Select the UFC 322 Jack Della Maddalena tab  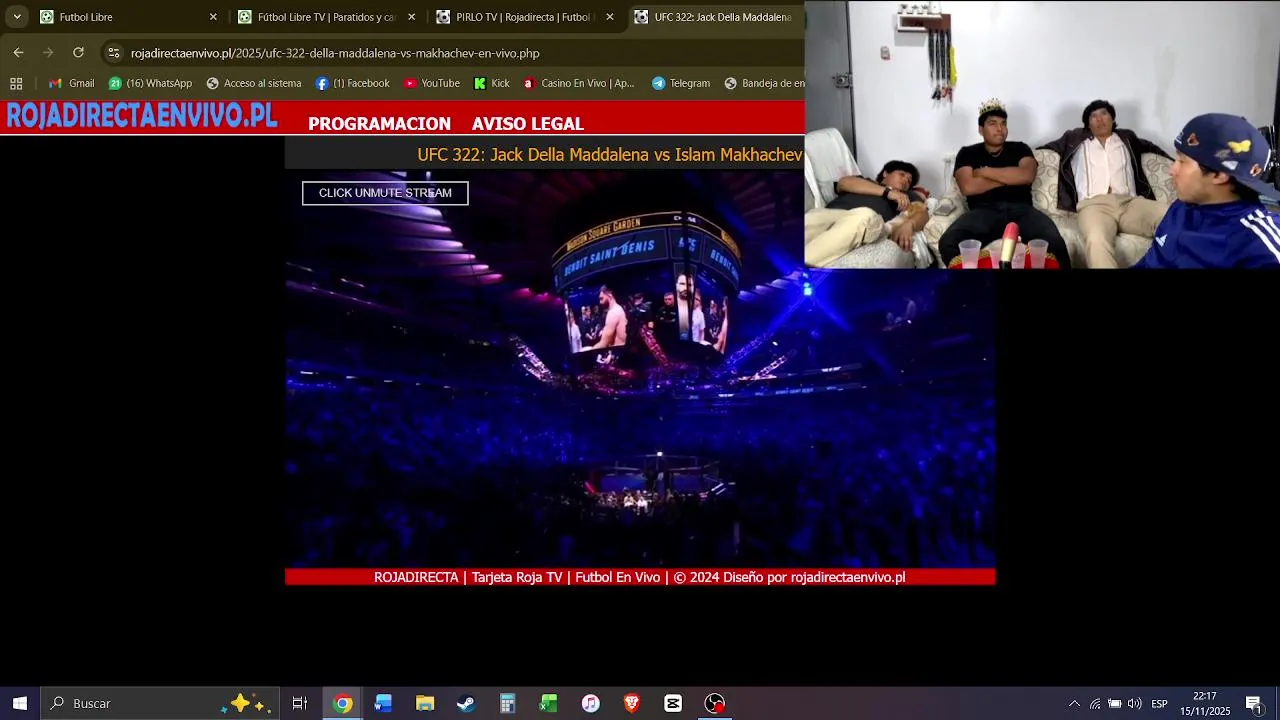[x=715, y=17]
